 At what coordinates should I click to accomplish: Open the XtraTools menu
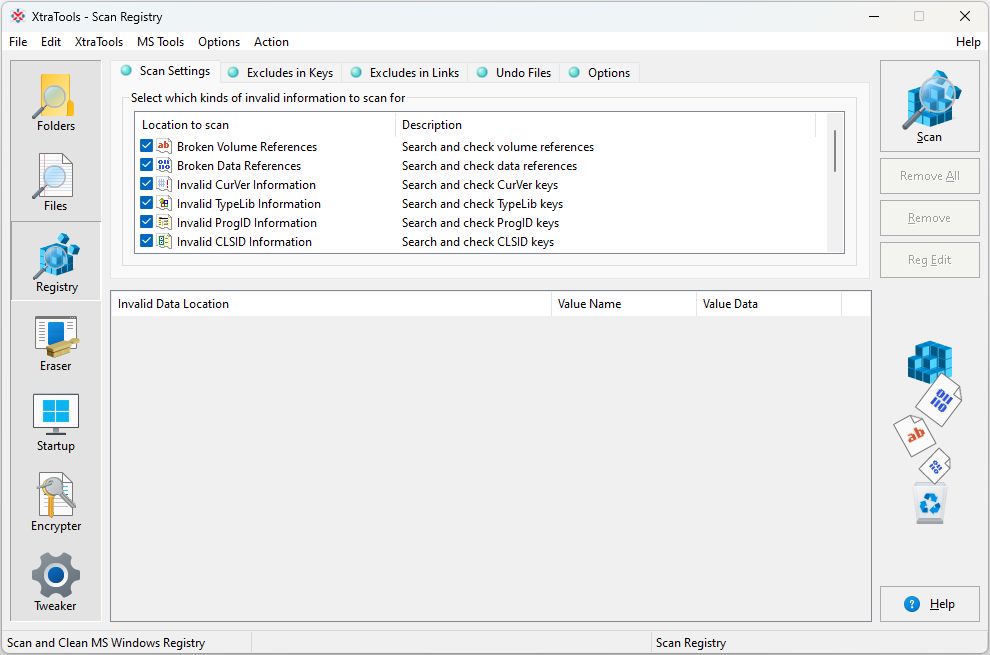pos(99,42)
